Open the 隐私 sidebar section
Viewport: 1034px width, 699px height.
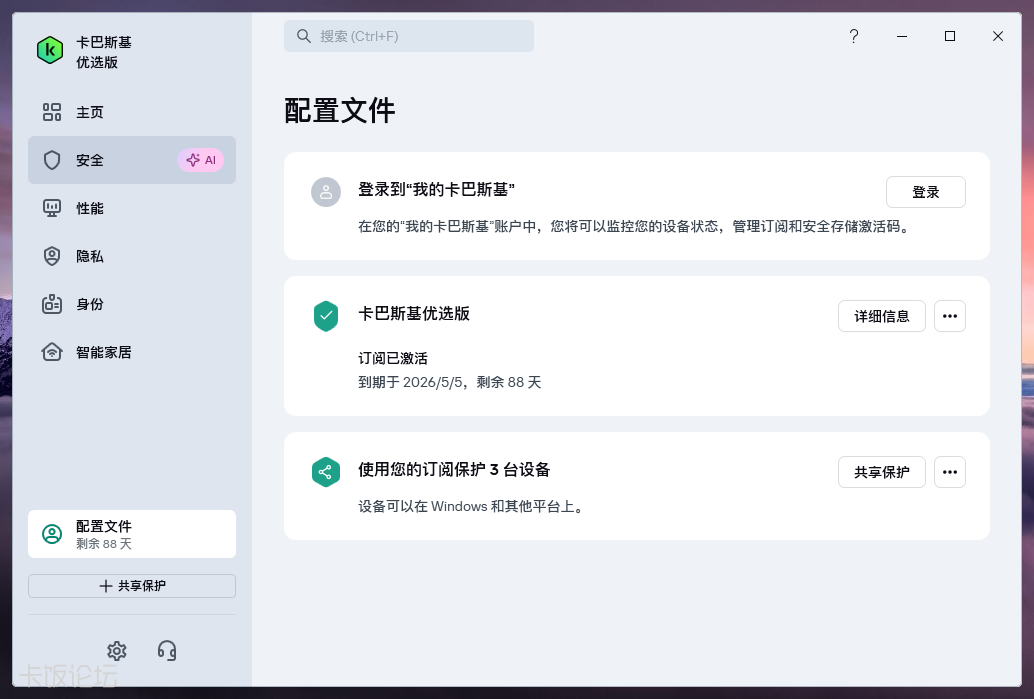point(90,256)
